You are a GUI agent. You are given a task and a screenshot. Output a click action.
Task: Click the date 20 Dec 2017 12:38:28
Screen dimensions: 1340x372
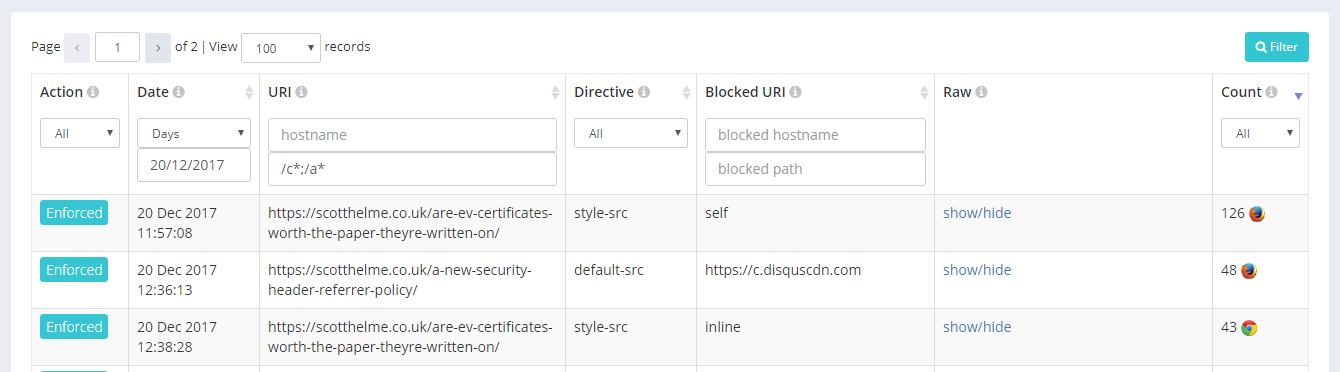point(177,337)
